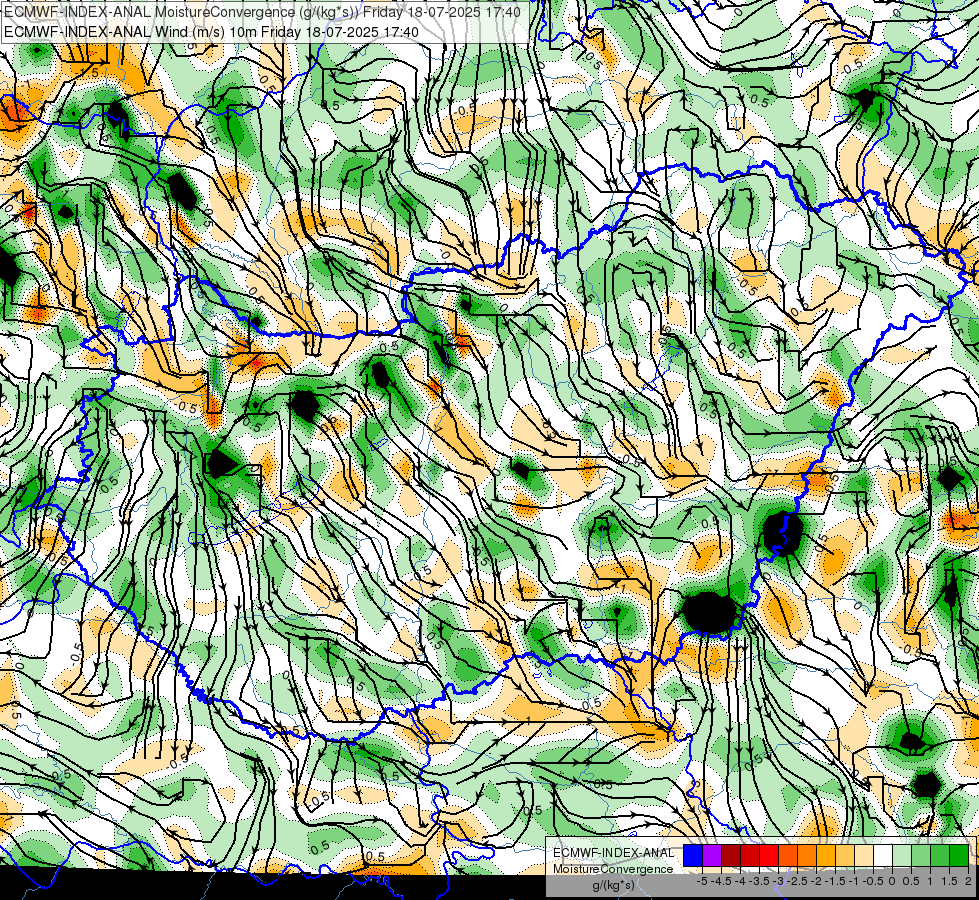Screen dimensions: 979x900
Task: Click the -0.5 legend tick value
Action: (x=873, y=881)
